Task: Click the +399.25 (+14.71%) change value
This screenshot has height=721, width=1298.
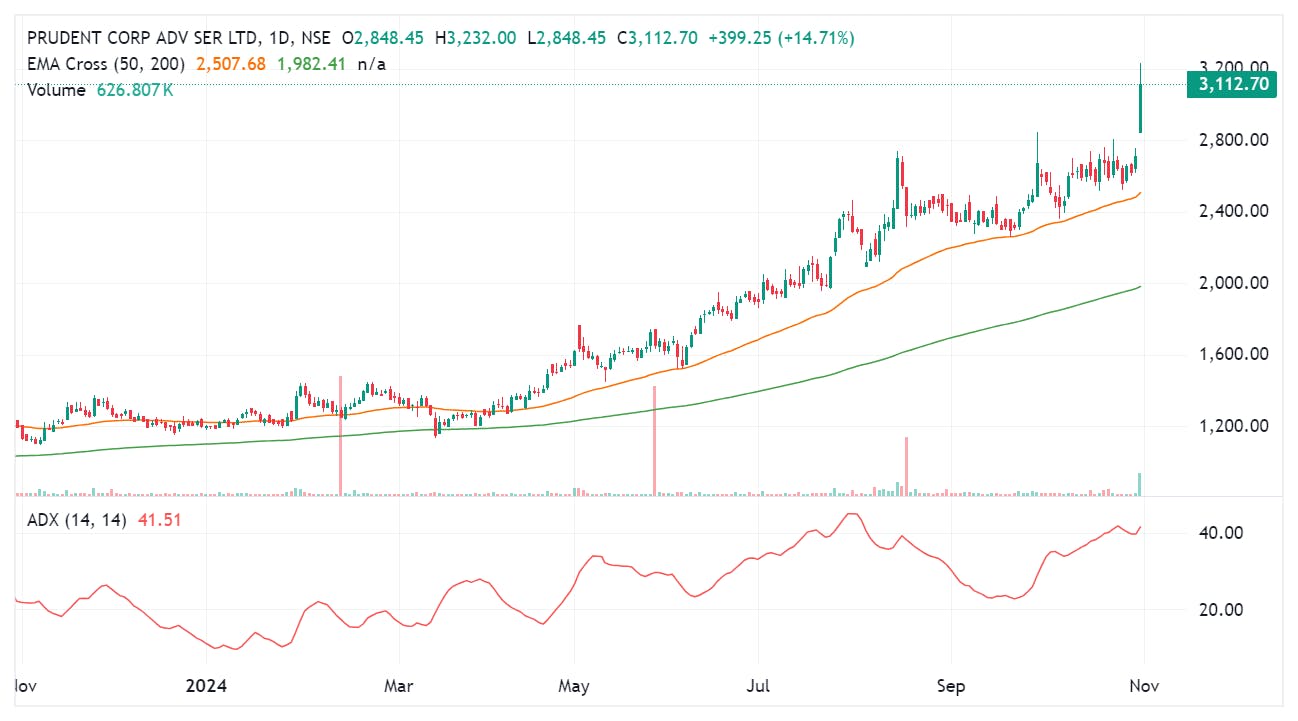Action: pos(781,38)
